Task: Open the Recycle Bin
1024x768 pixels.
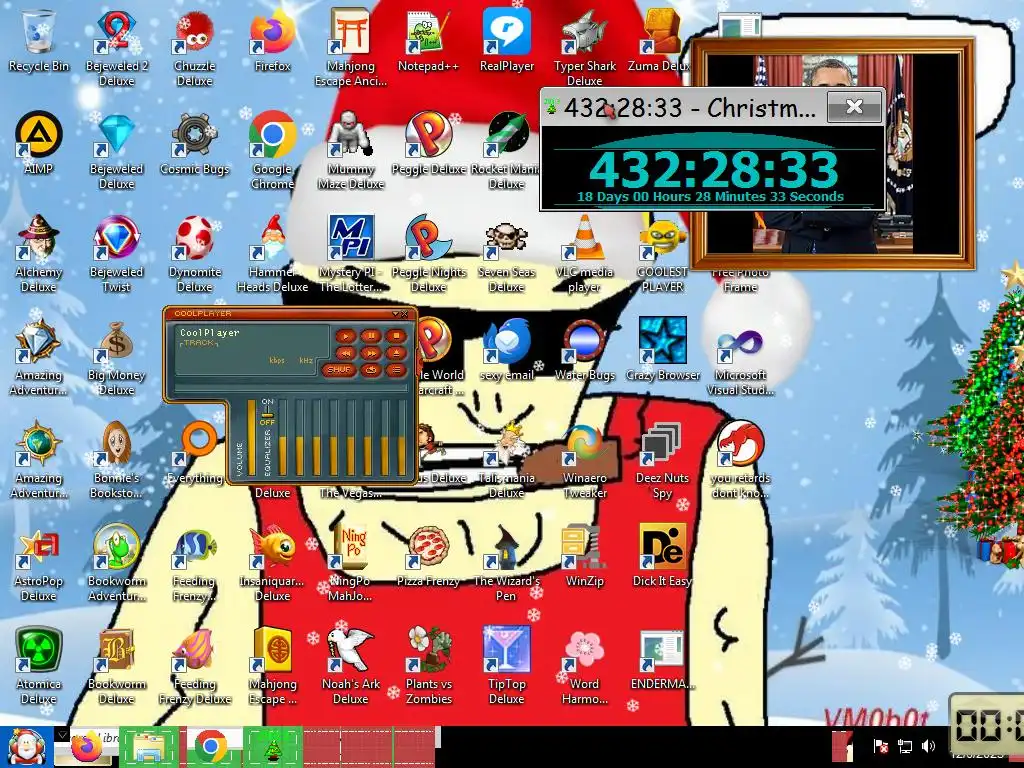Action: [39, 40]
